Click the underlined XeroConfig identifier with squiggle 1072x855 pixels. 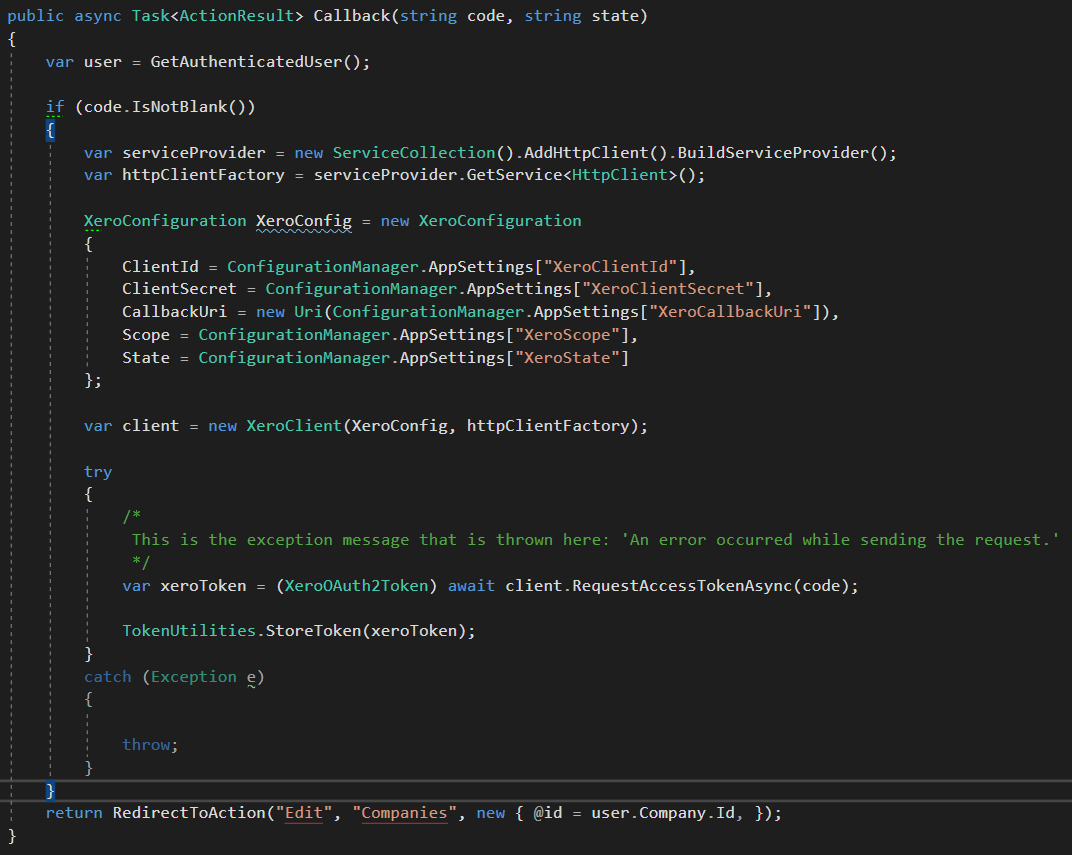(304, 220)
